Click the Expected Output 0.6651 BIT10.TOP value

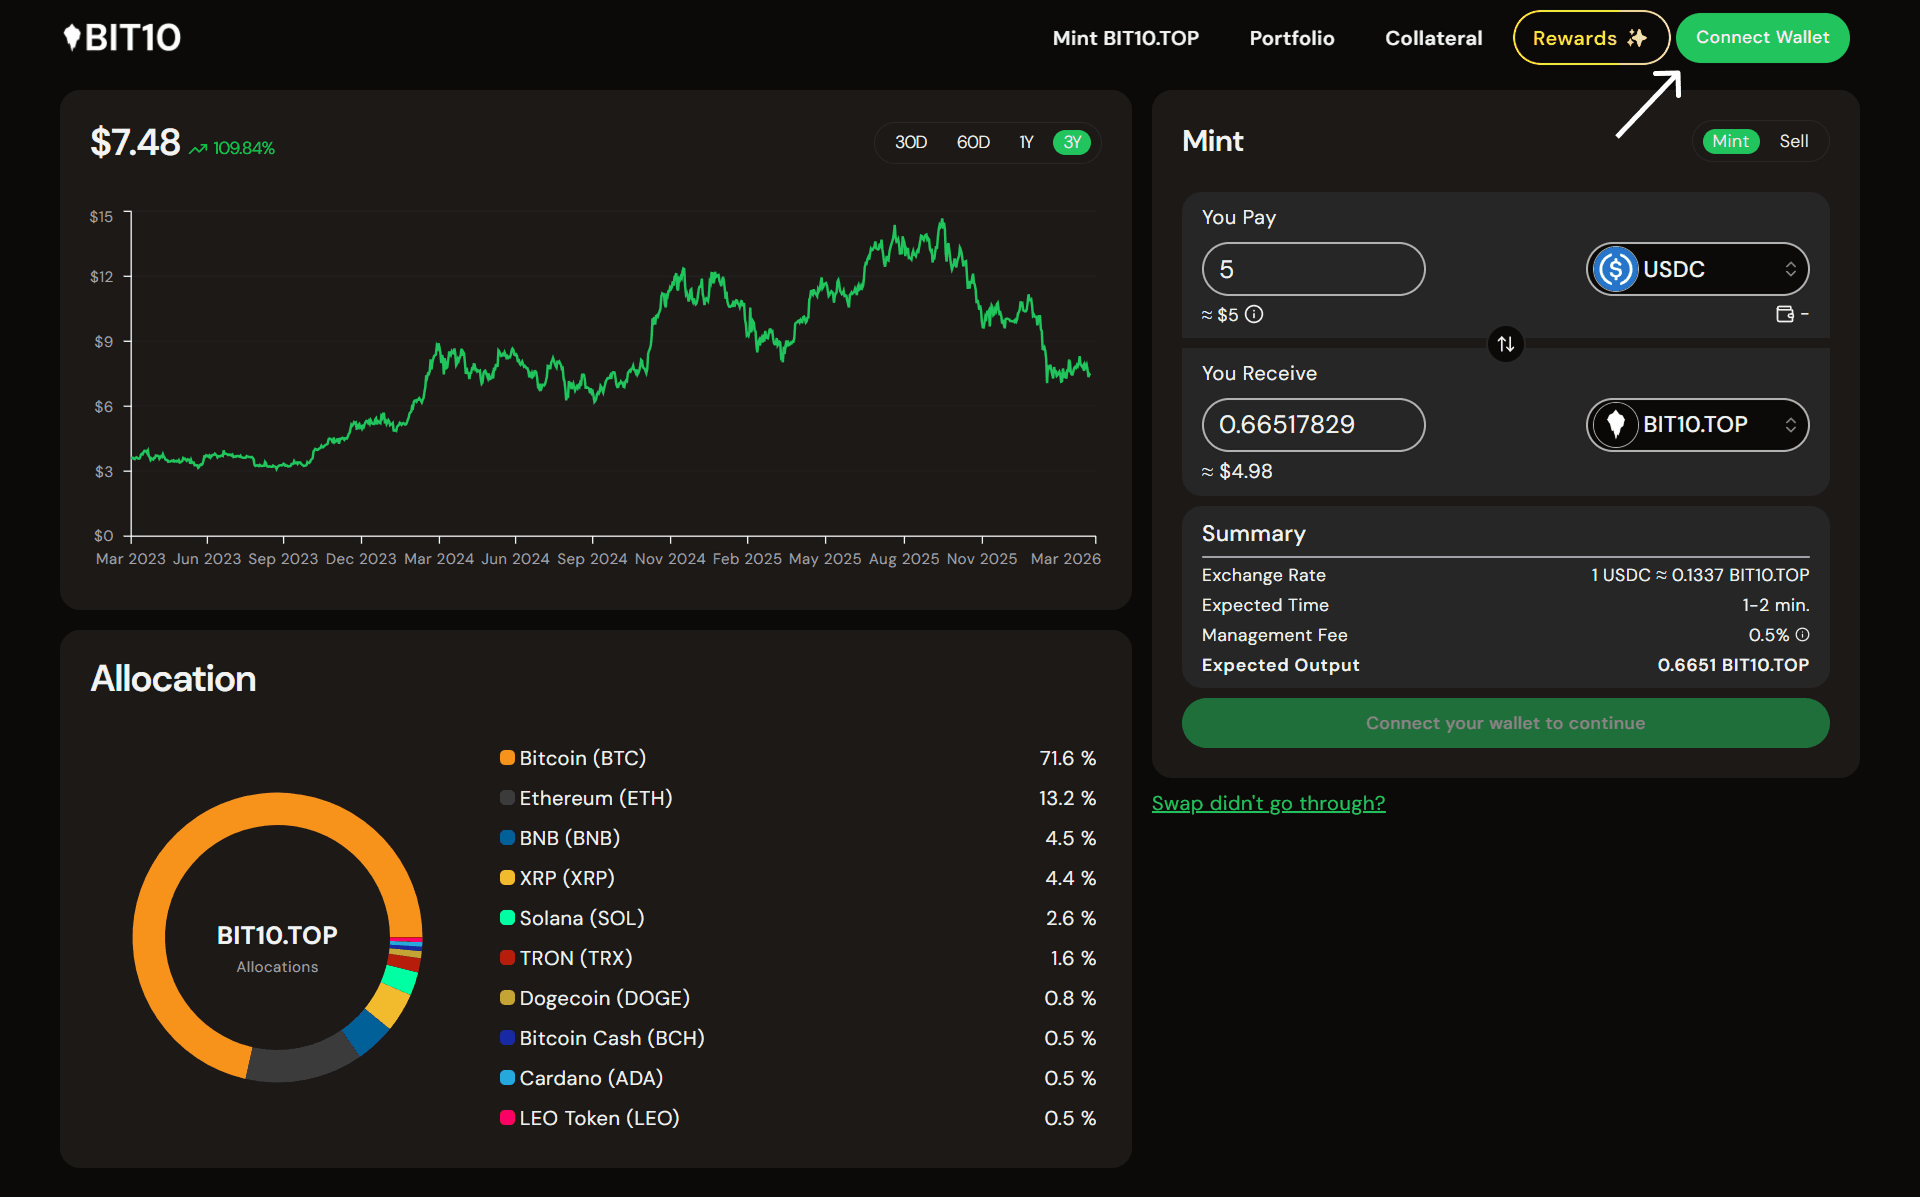pos(1733,665)
